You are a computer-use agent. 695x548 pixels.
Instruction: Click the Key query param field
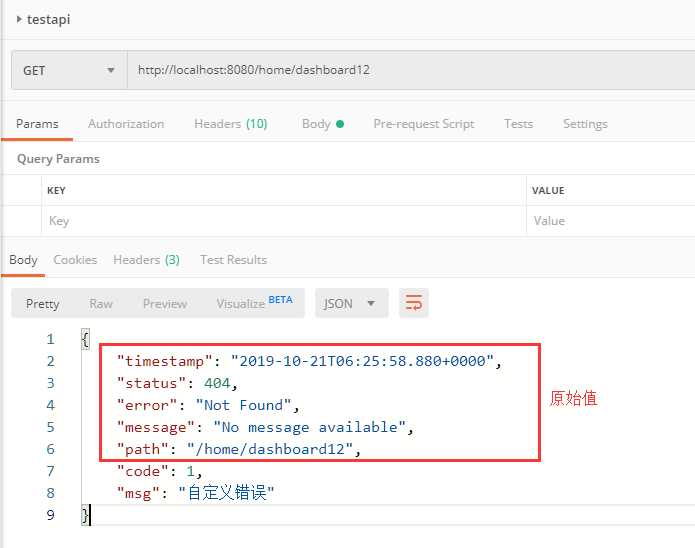coord(284,221)
